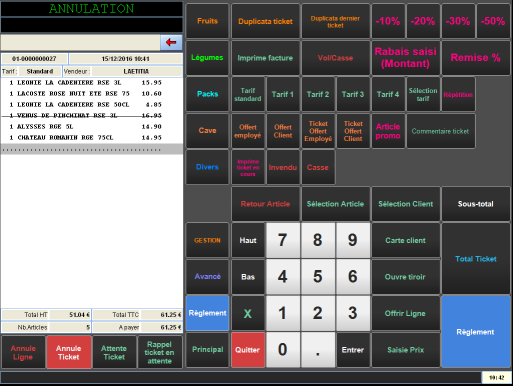Click the small Règlement menu button

pos(207,313)
